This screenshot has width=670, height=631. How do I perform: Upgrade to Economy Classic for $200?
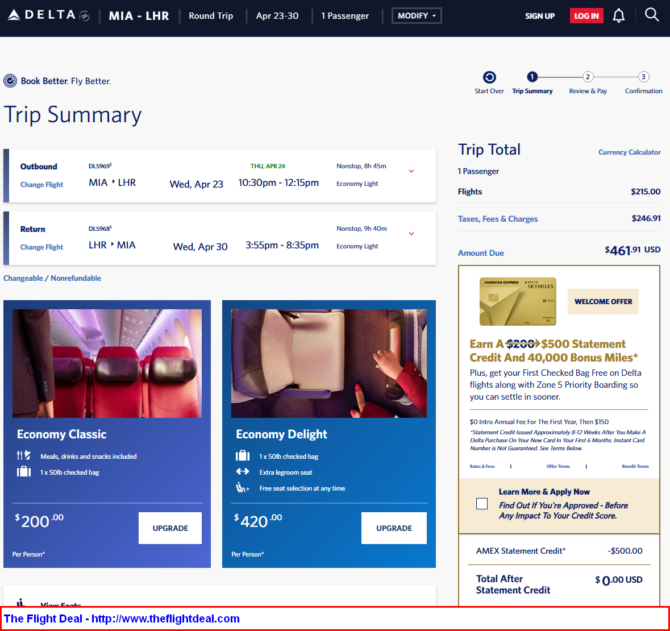(x=170, y=528)
